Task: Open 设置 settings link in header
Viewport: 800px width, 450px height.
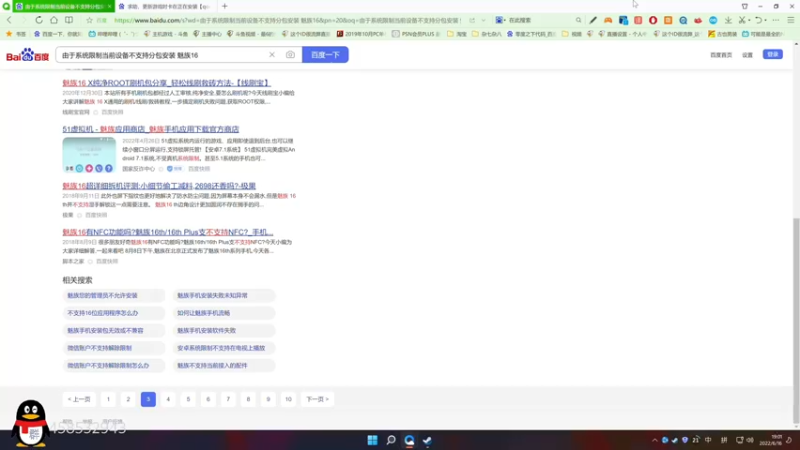Action: 747,55
